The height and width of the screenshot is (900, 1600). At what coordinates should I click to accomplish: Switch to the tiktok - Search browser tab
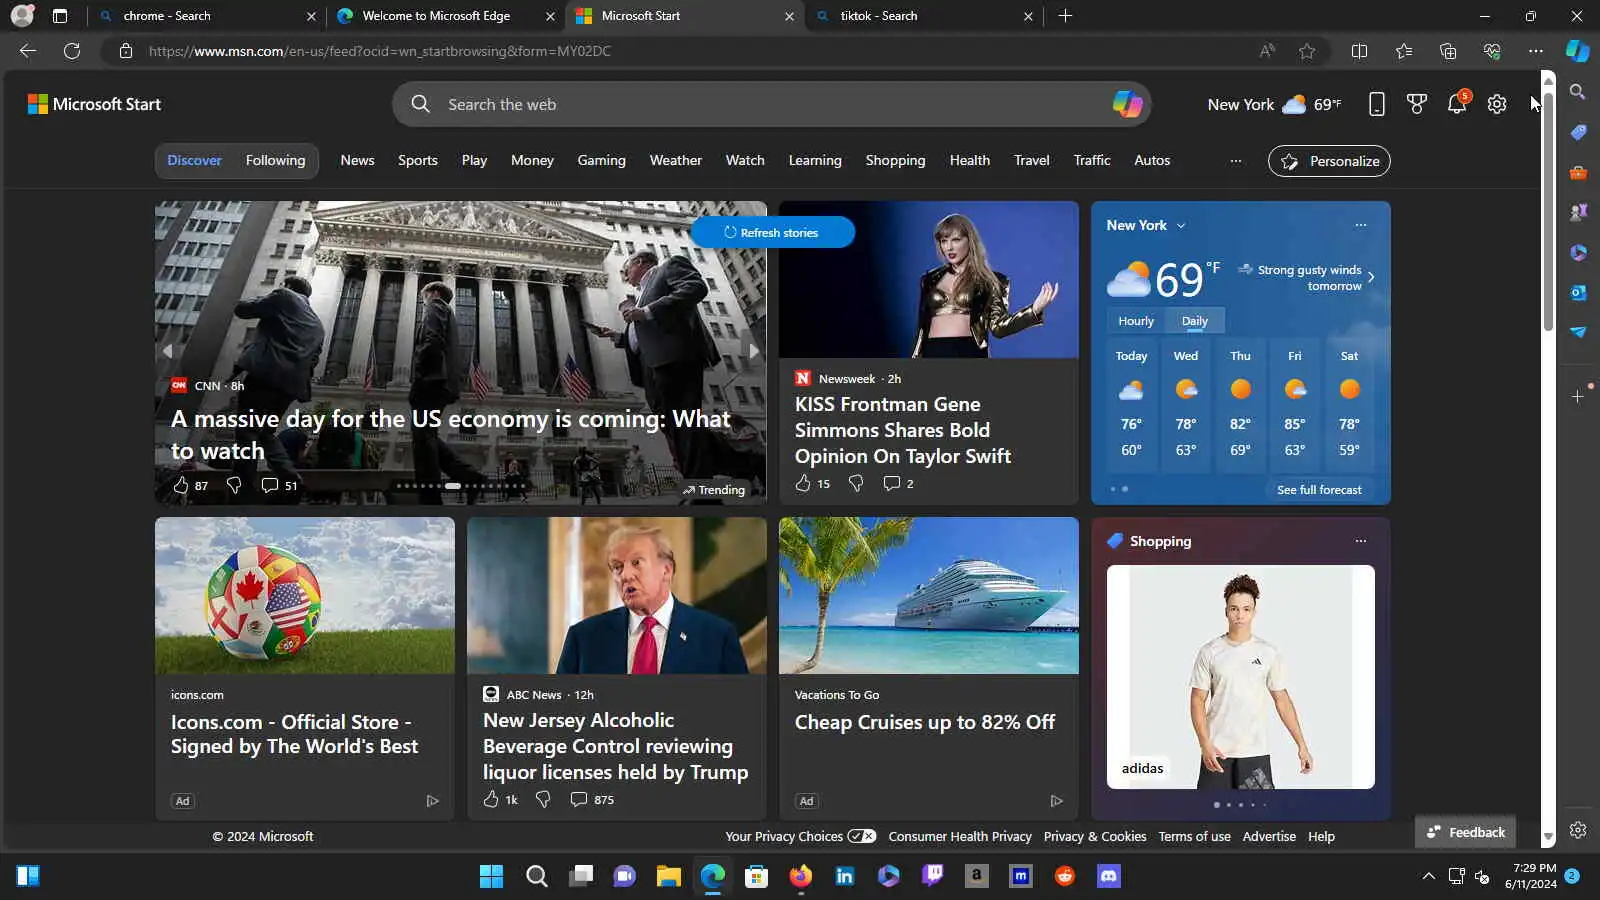(925, 16)
